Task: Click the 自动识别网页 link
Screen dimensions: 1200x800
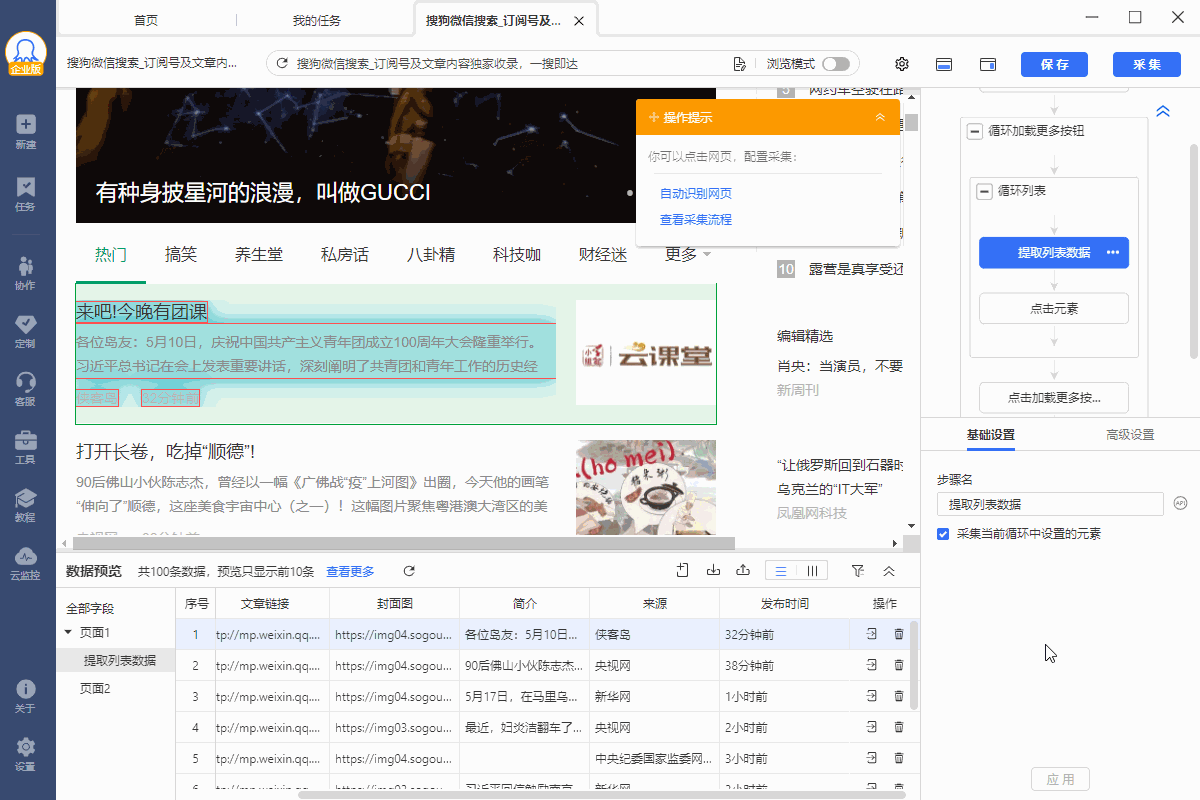Action: pos(696,194)
